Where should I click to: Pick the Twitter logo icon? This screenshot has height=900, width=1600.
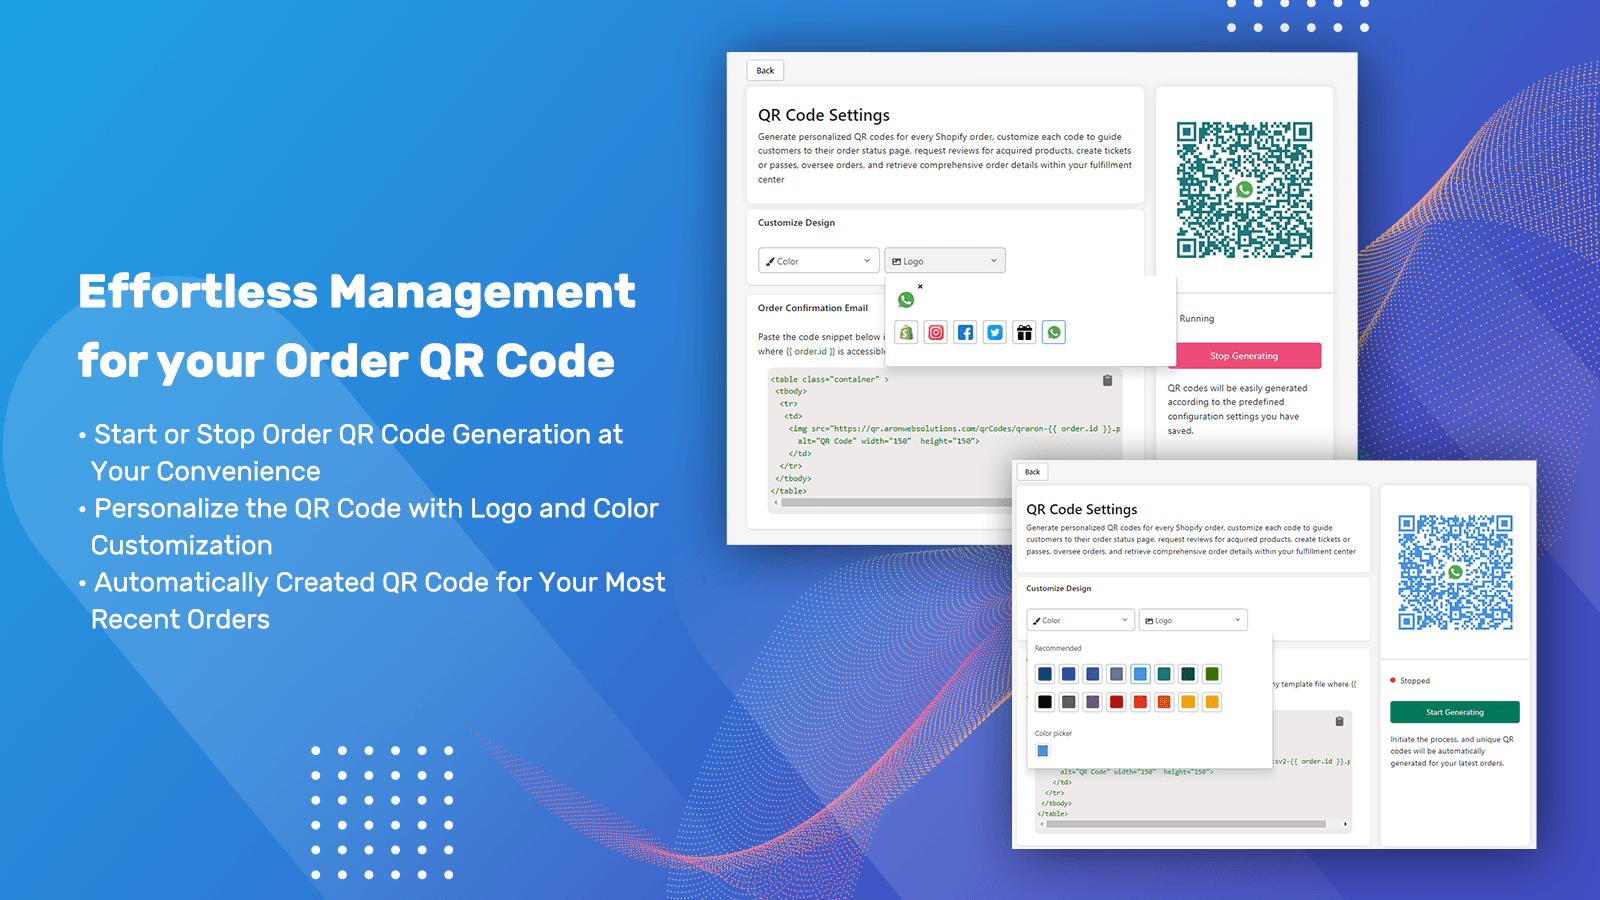point(995,332)
